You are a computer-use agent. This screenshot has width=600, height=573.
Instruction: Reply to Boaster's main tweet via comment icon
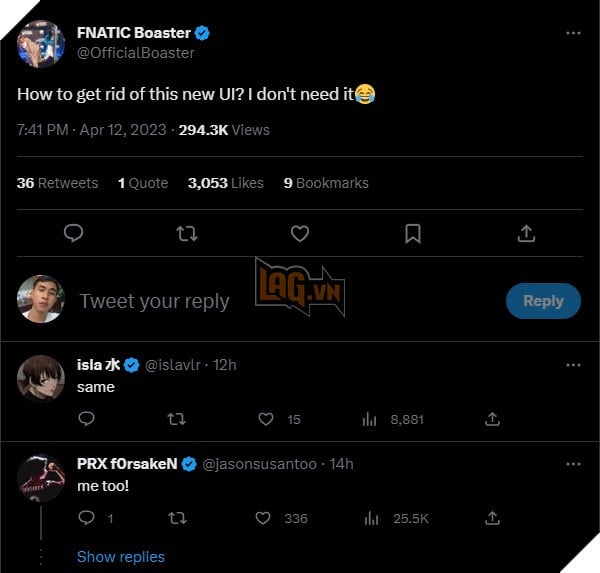73,234
